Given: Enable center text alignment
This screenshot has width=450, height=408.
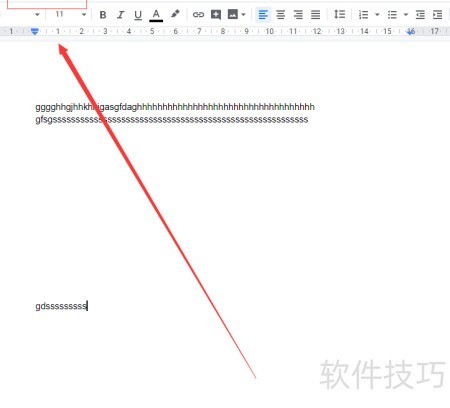Looking at the screenshot, I should (x=281, y=15).
